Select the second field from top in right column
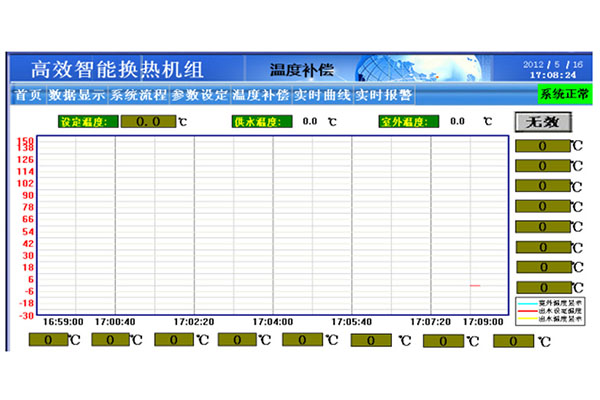The width and height of the screenshot is (600, 400). click(543, 166)
